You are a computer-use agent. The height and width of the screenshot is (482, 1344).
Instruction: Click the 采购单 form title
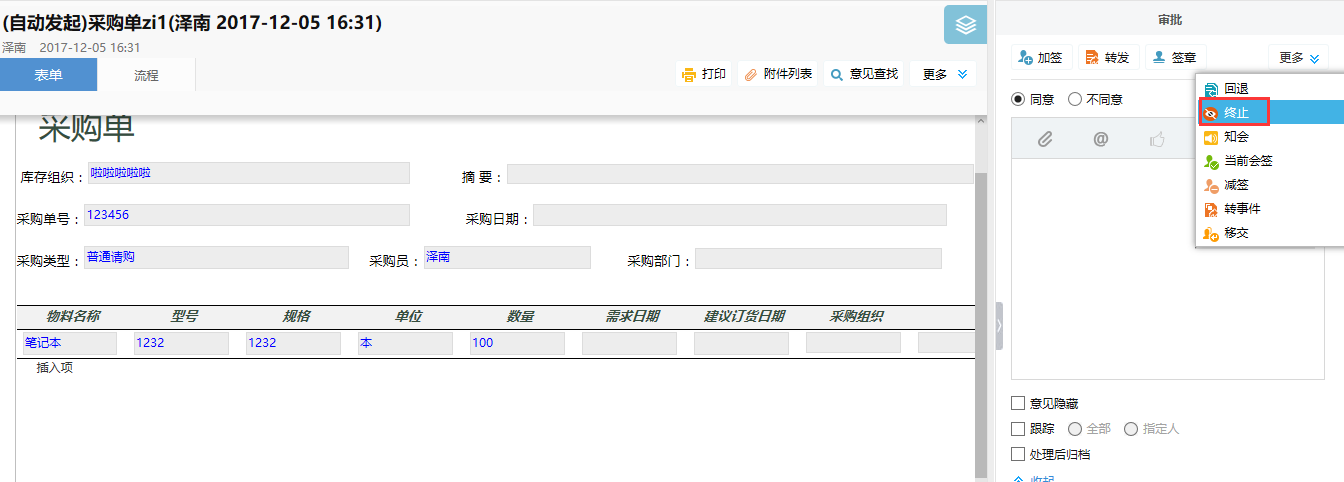[x=86, y=129]
